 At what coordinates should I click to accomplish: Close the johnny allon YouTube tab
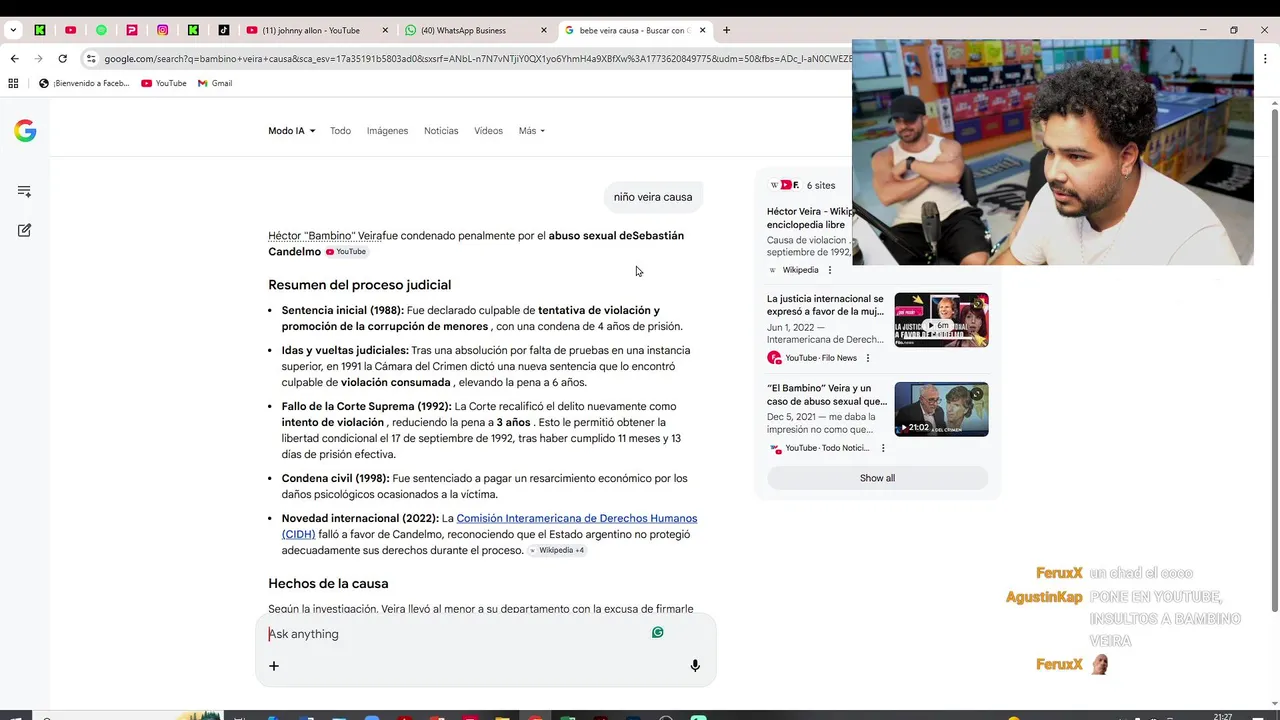(385, 30)
